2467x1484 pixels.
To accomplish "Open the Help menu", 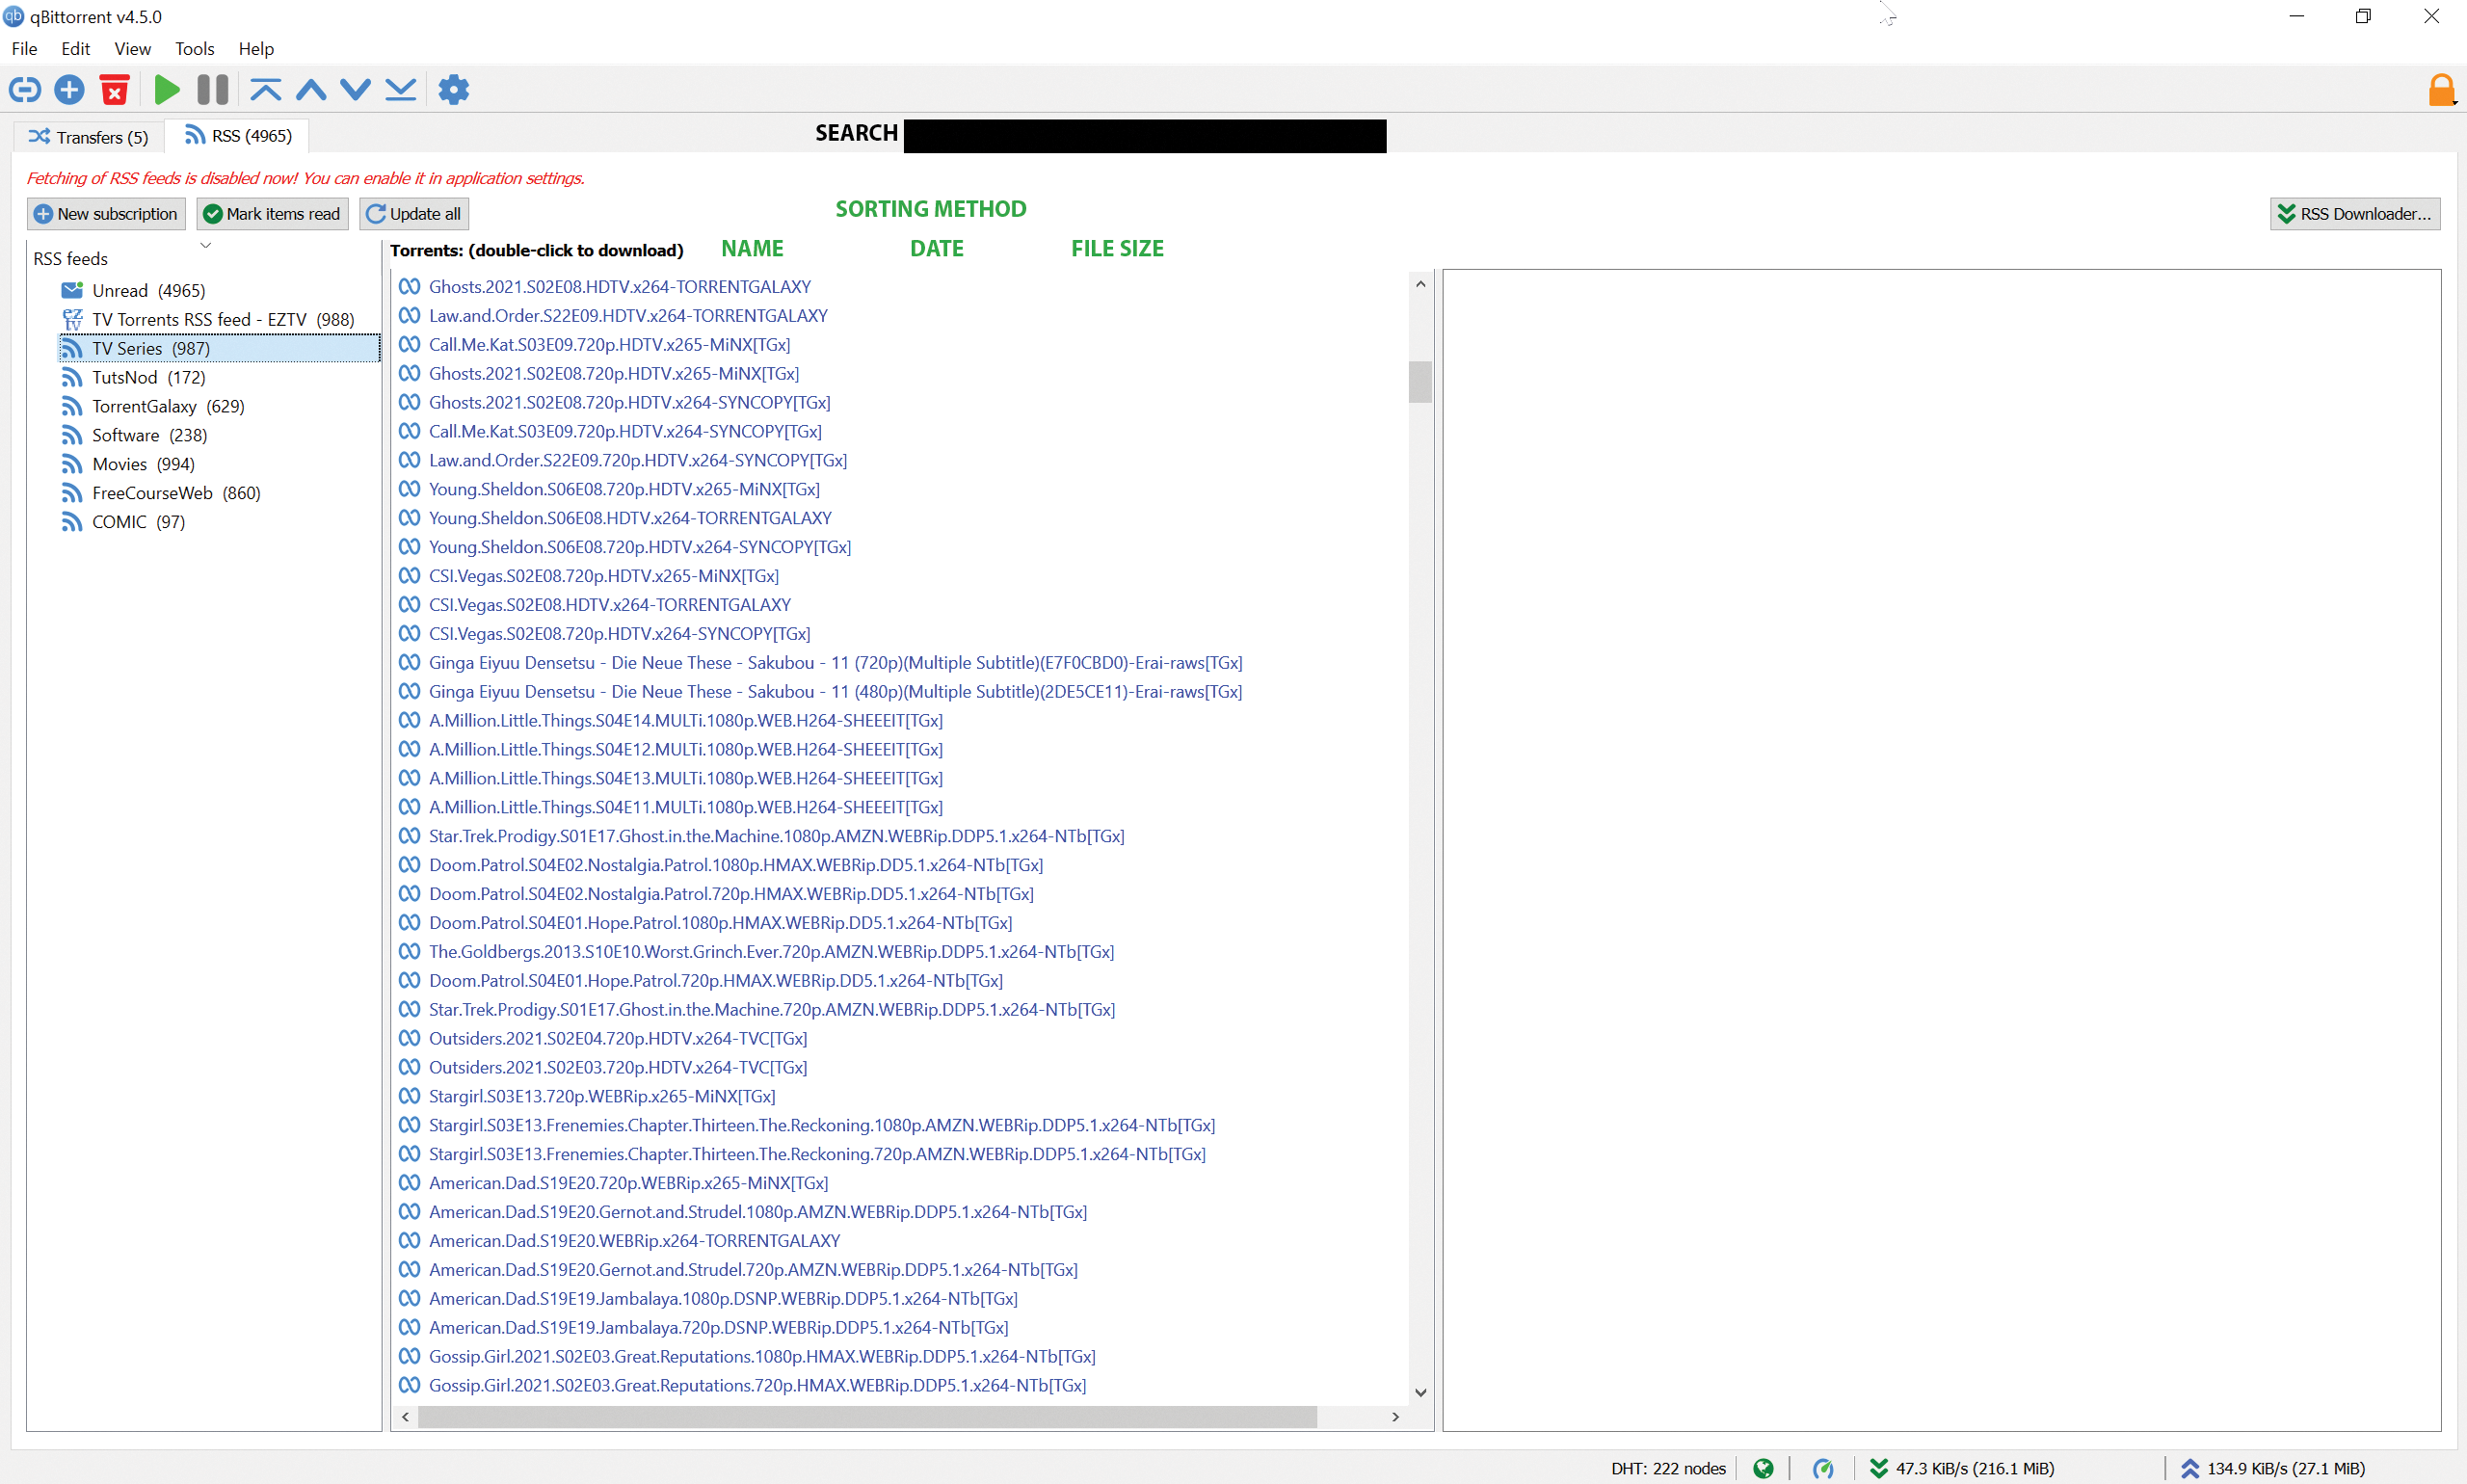I will pos(256,48).
